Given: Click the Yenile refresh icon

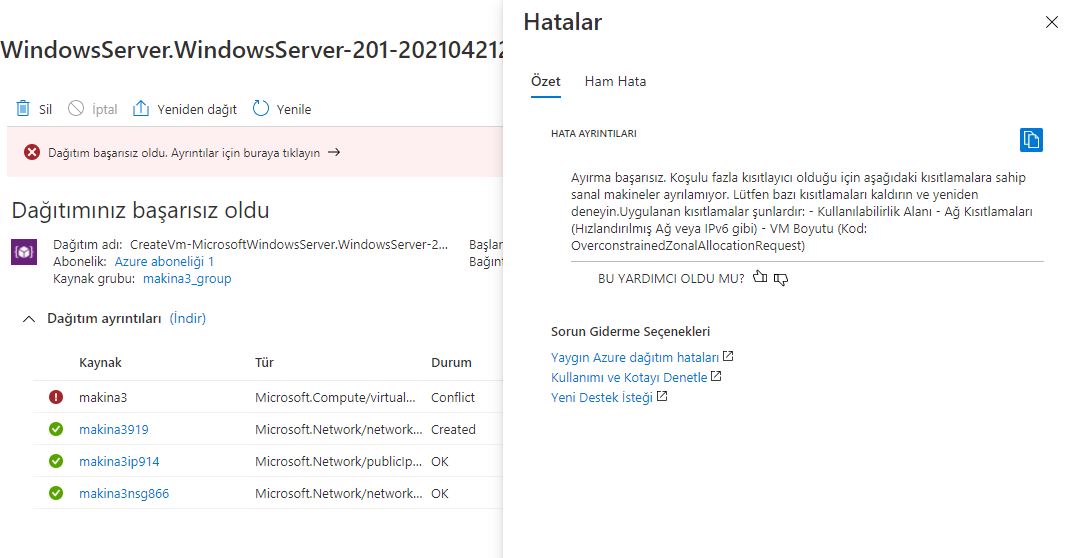Looking at the screenshot, I should (x=261, y=108).
